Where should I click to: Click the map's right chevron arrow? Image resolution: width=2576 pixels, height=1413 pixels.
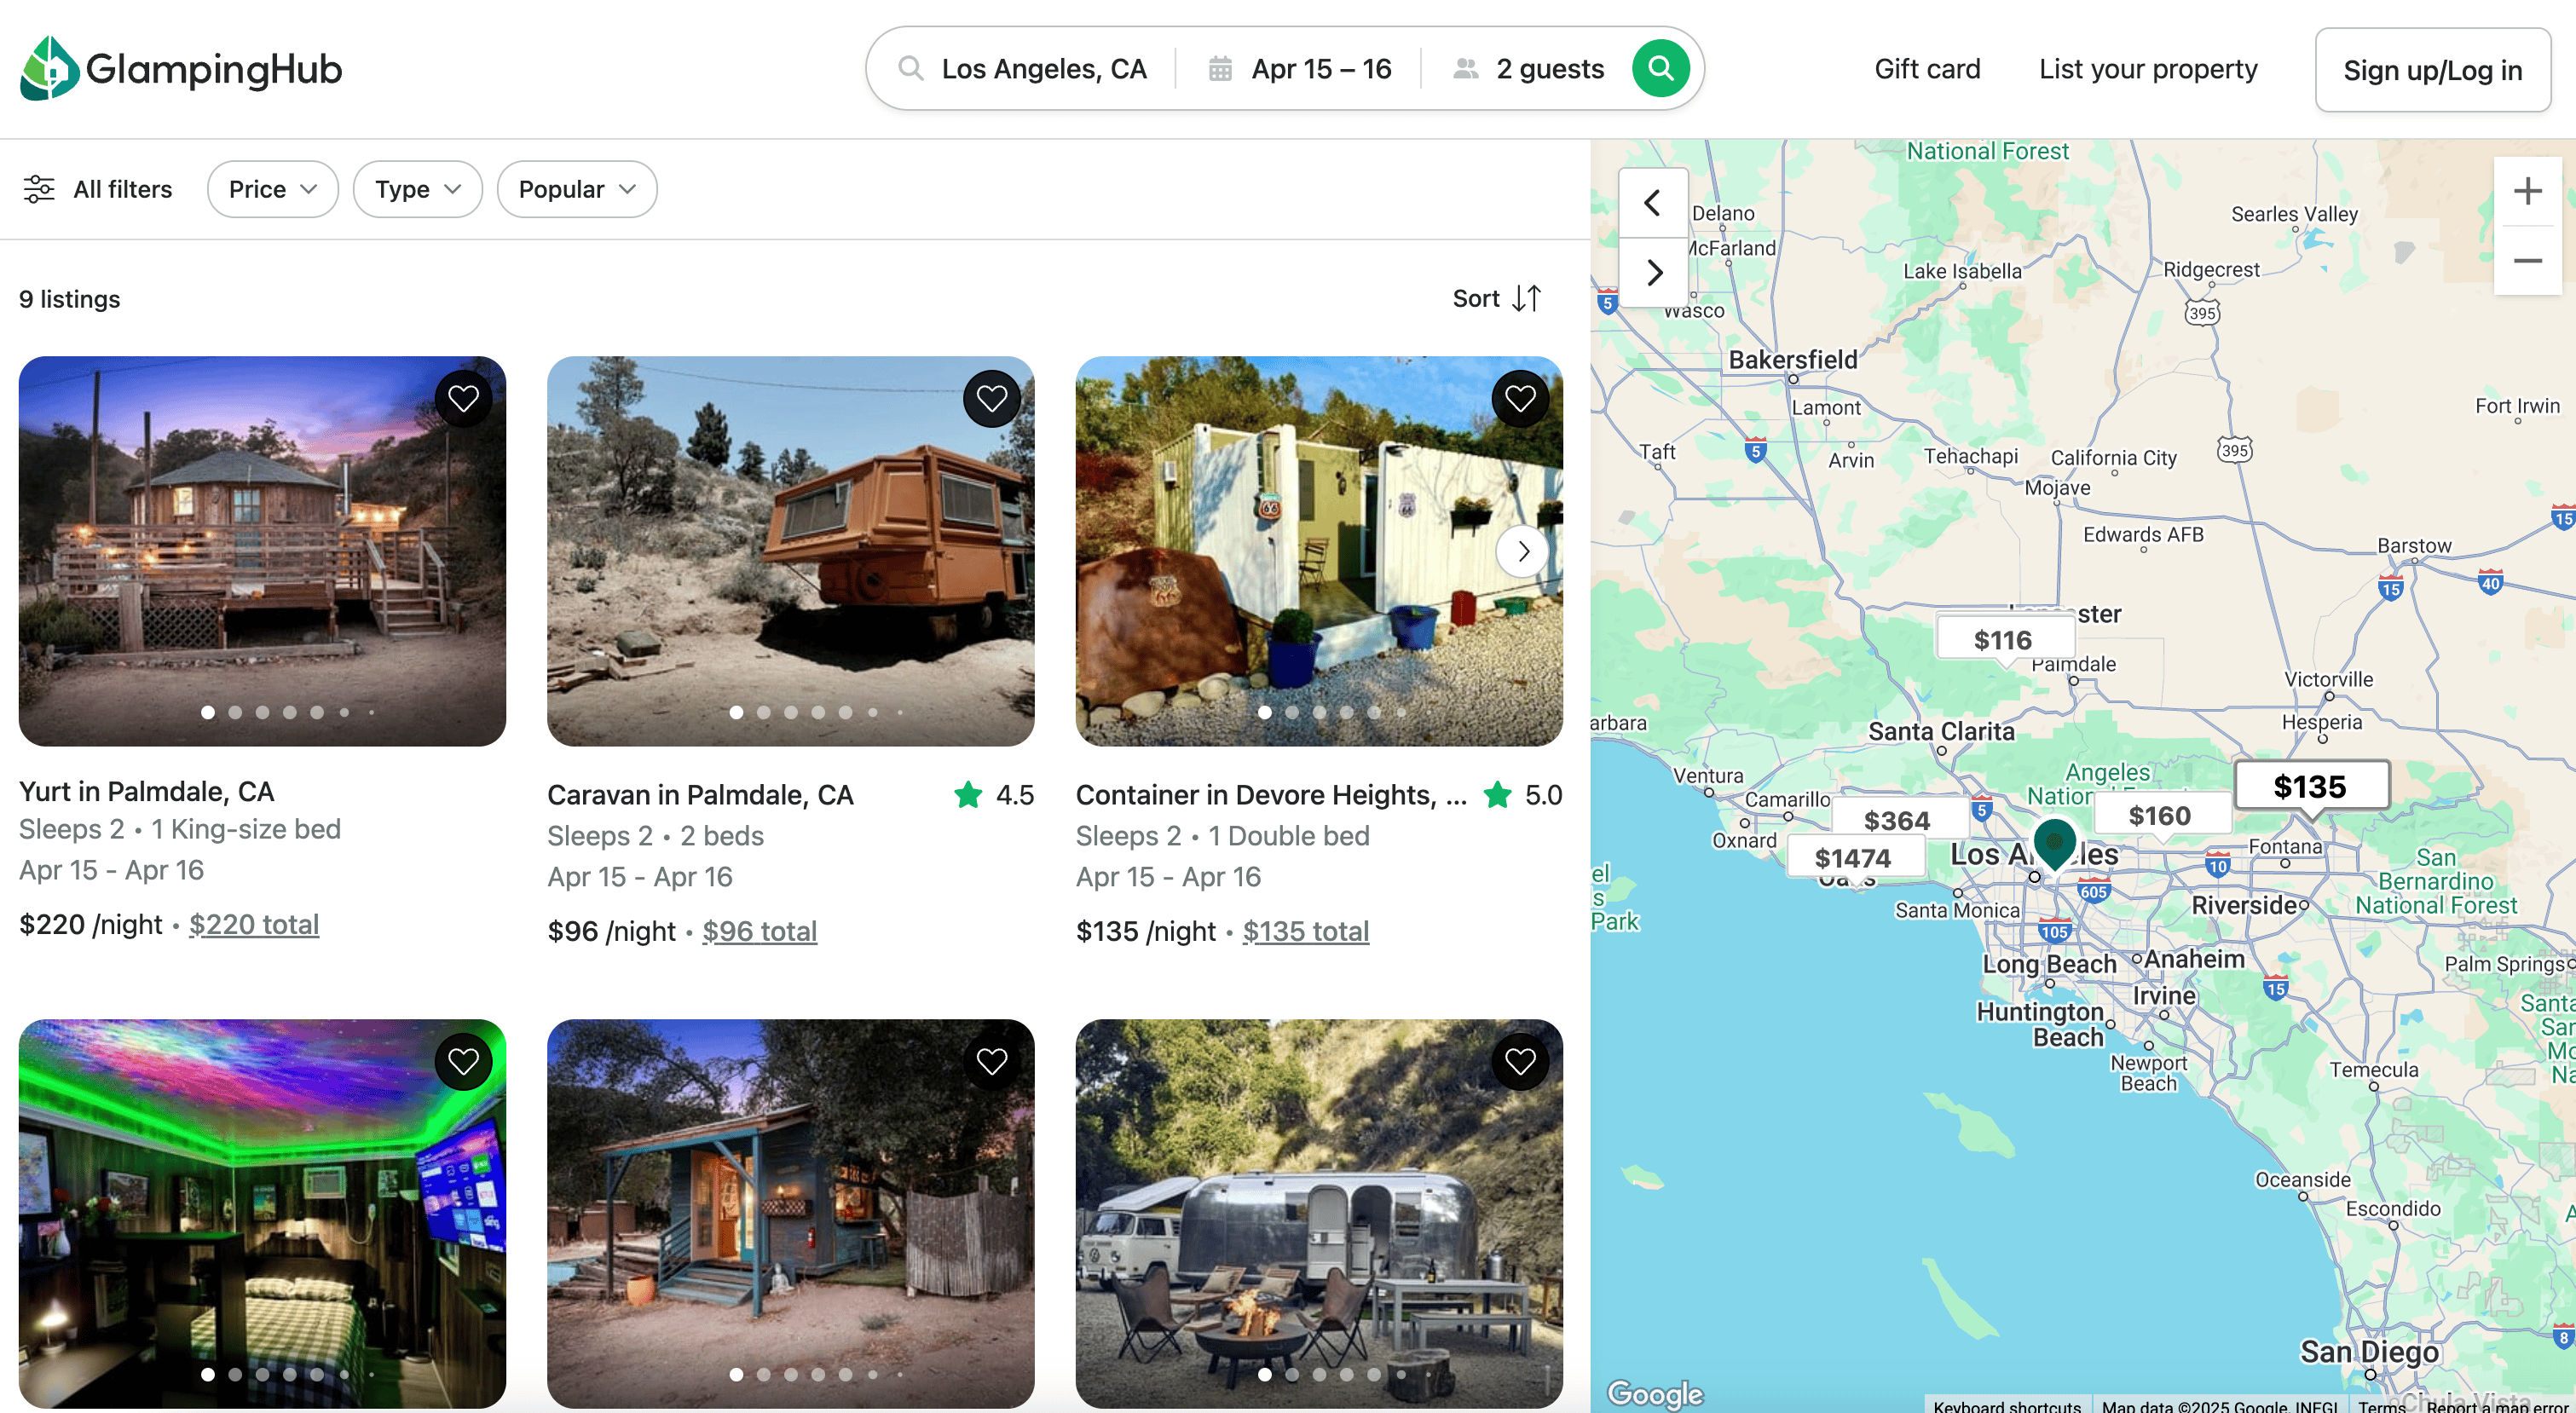tap(1654, 272)
